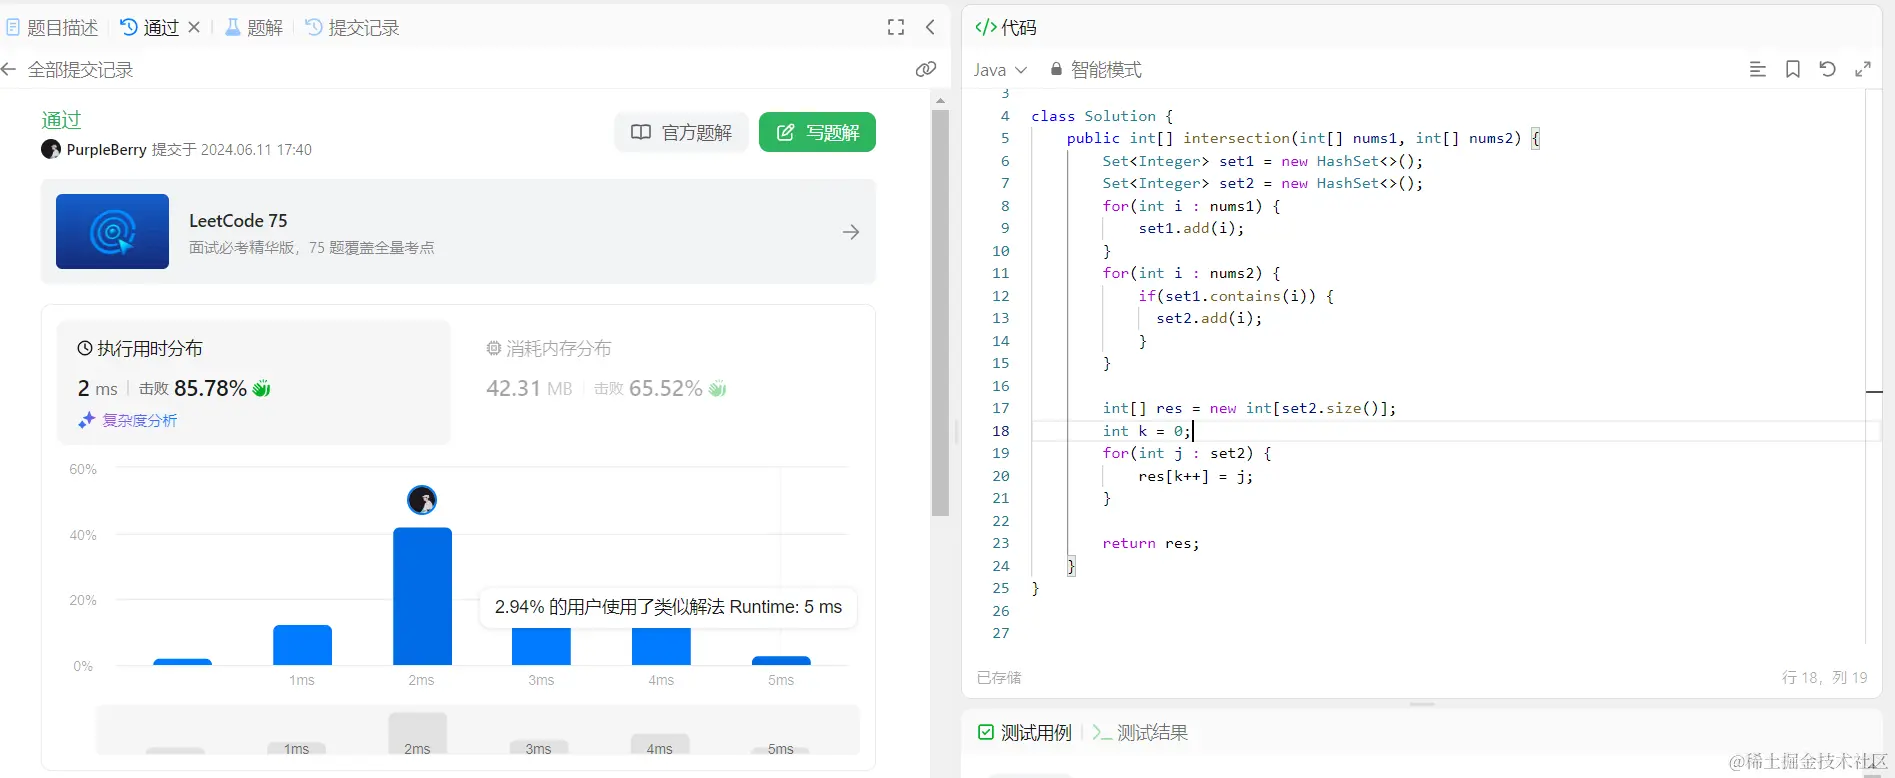1895x778 pixels.
Task: Click line number 5 in the editor gutter
Action: coord(1005,138)
